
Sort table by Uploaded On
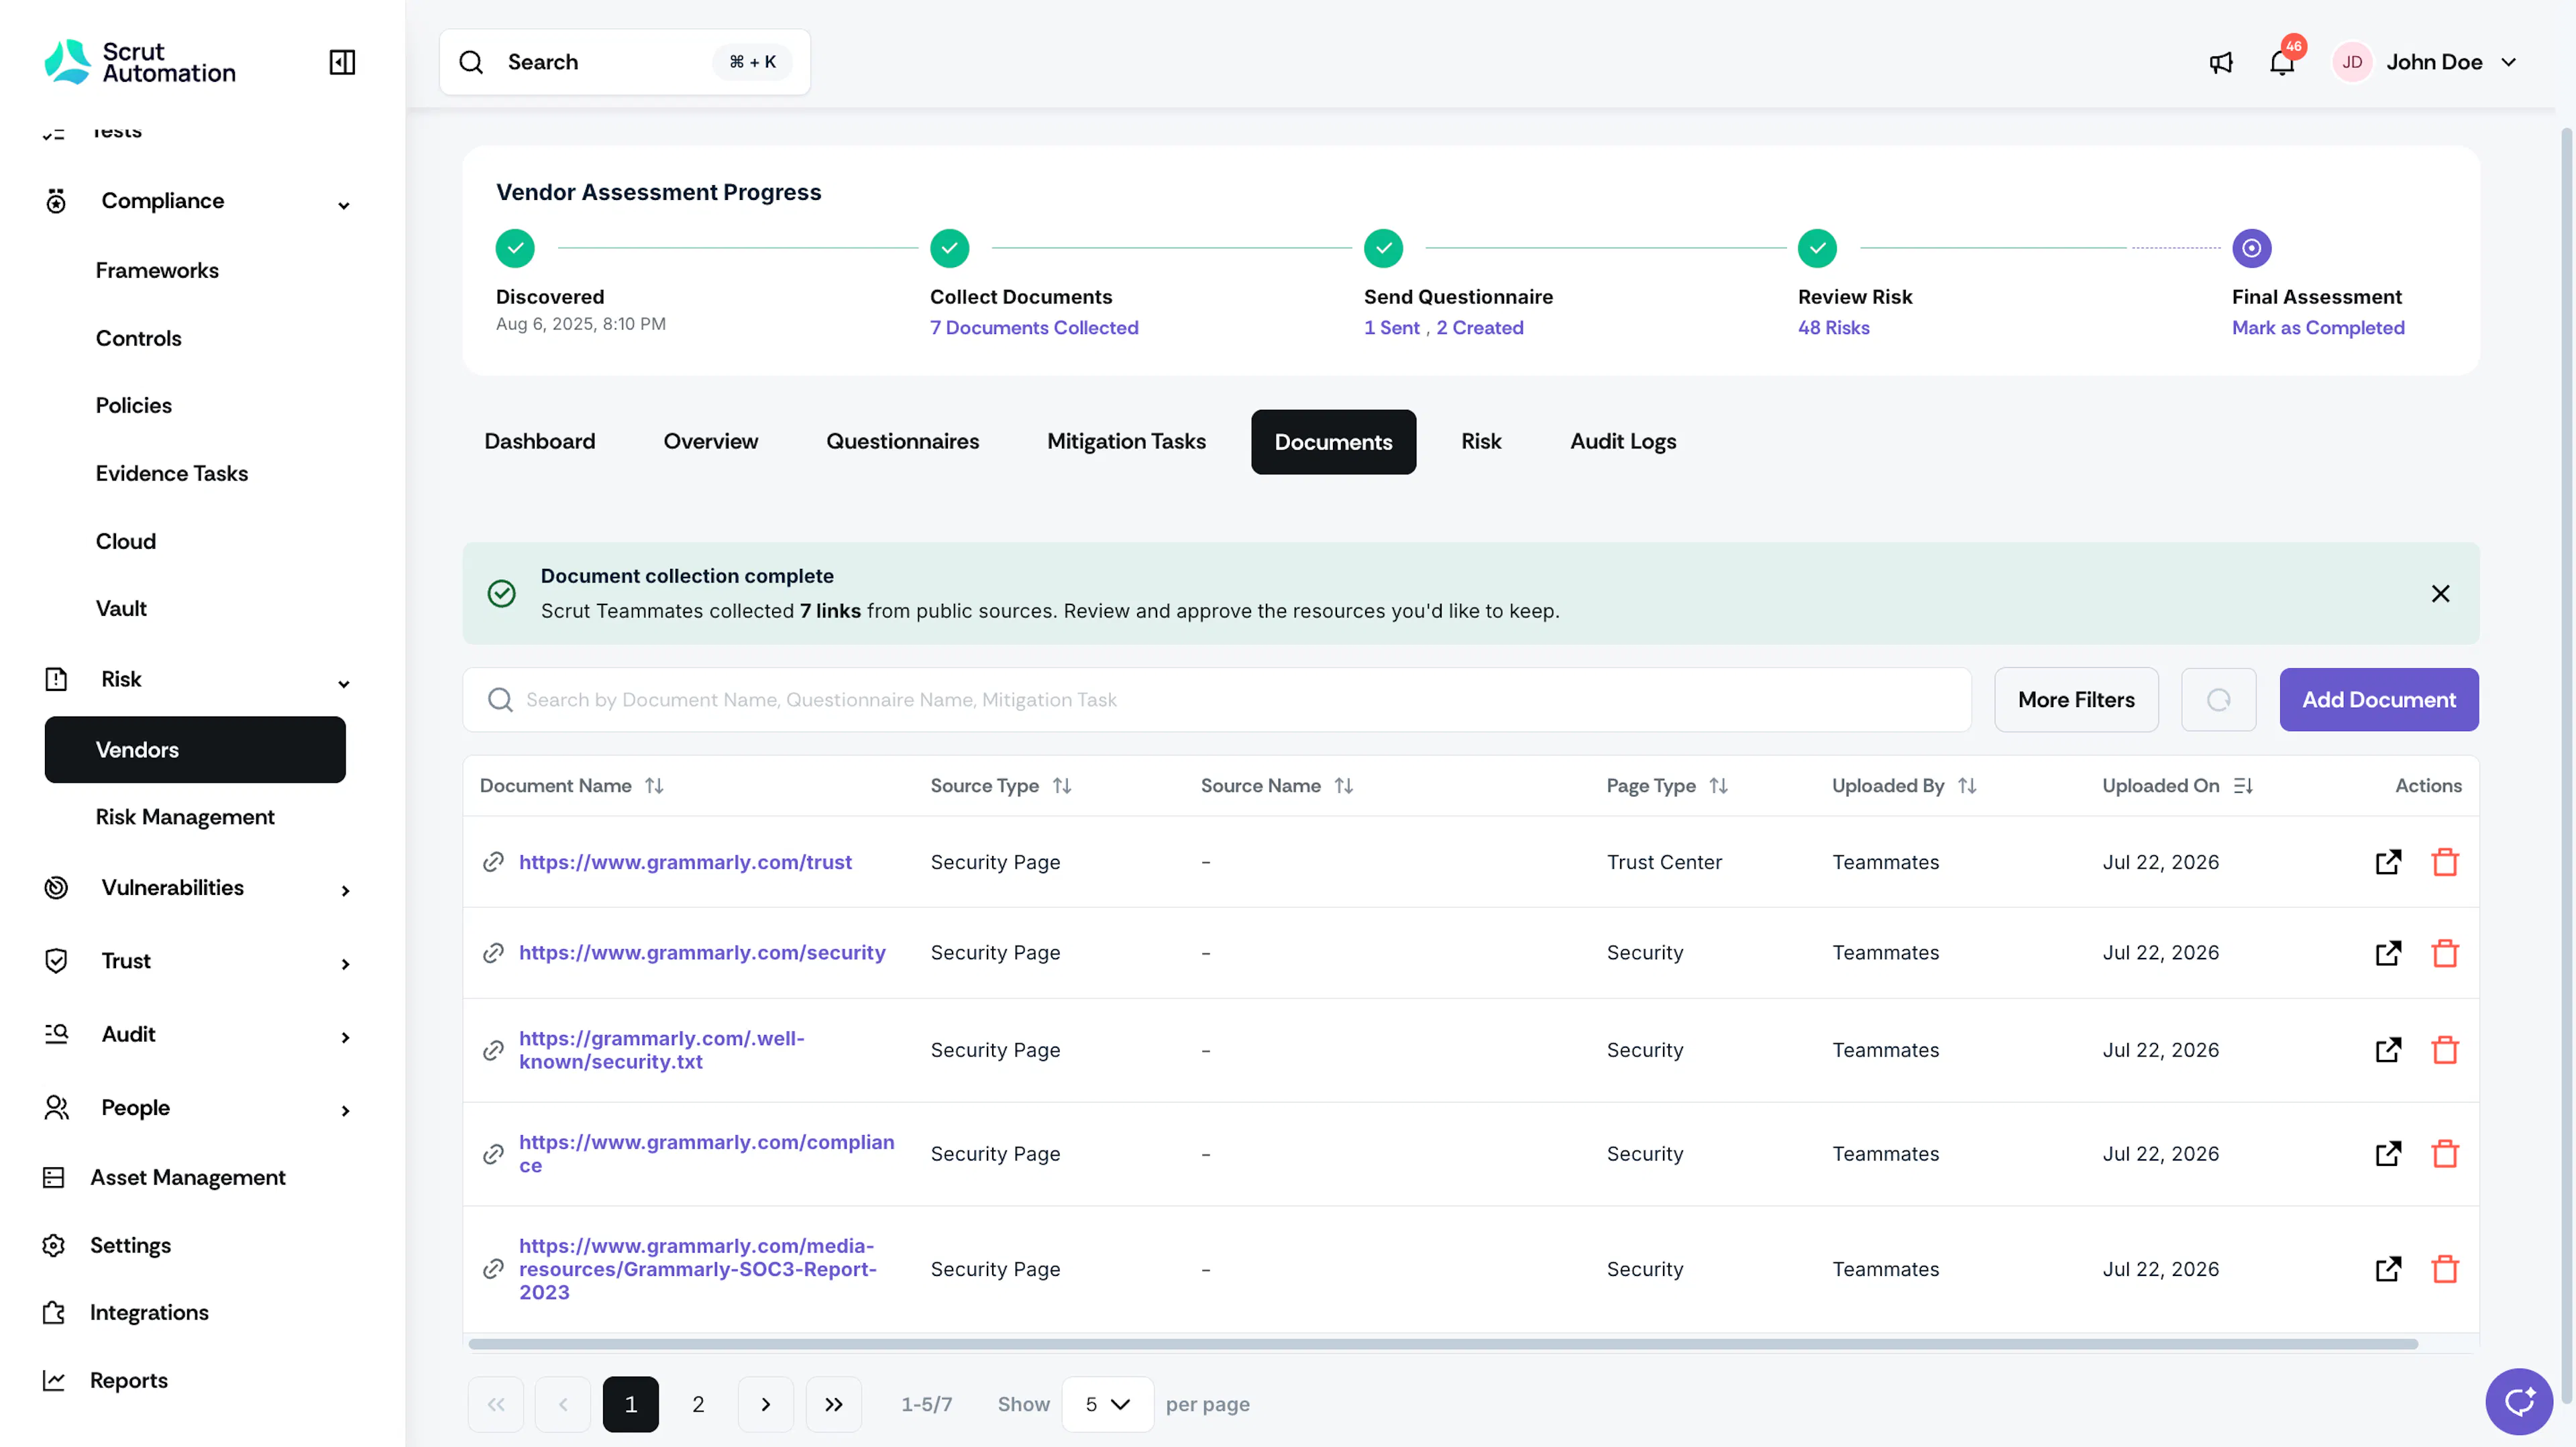2243,786
